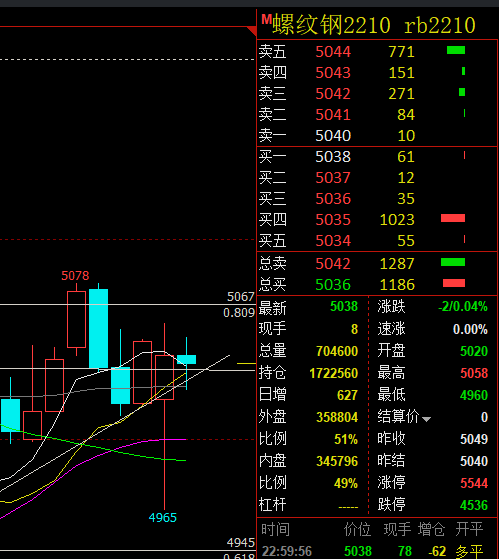This screenshot has height=559, width=499.
Task: Click the 买四 quantity 1023
Action: point(397,220)
